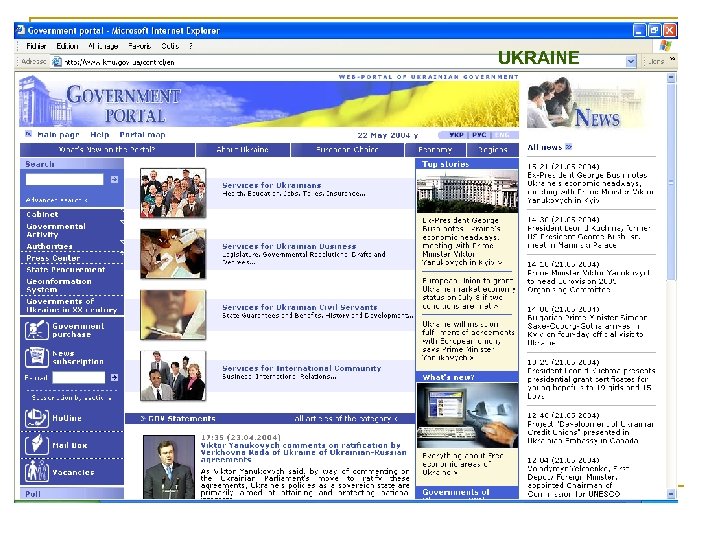Open Governments of Ukraine in XX century
The image size is (720, 540).
coord(72,305)
